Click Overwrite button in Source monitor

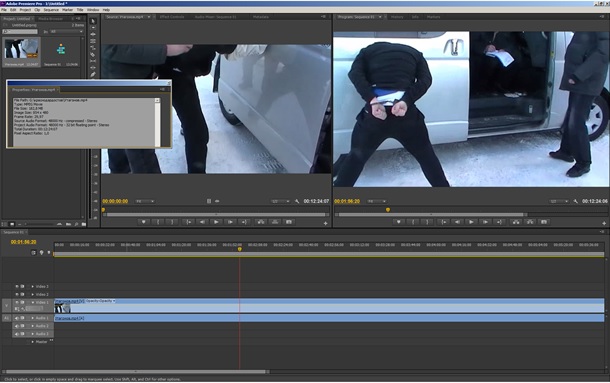point(275,222)
